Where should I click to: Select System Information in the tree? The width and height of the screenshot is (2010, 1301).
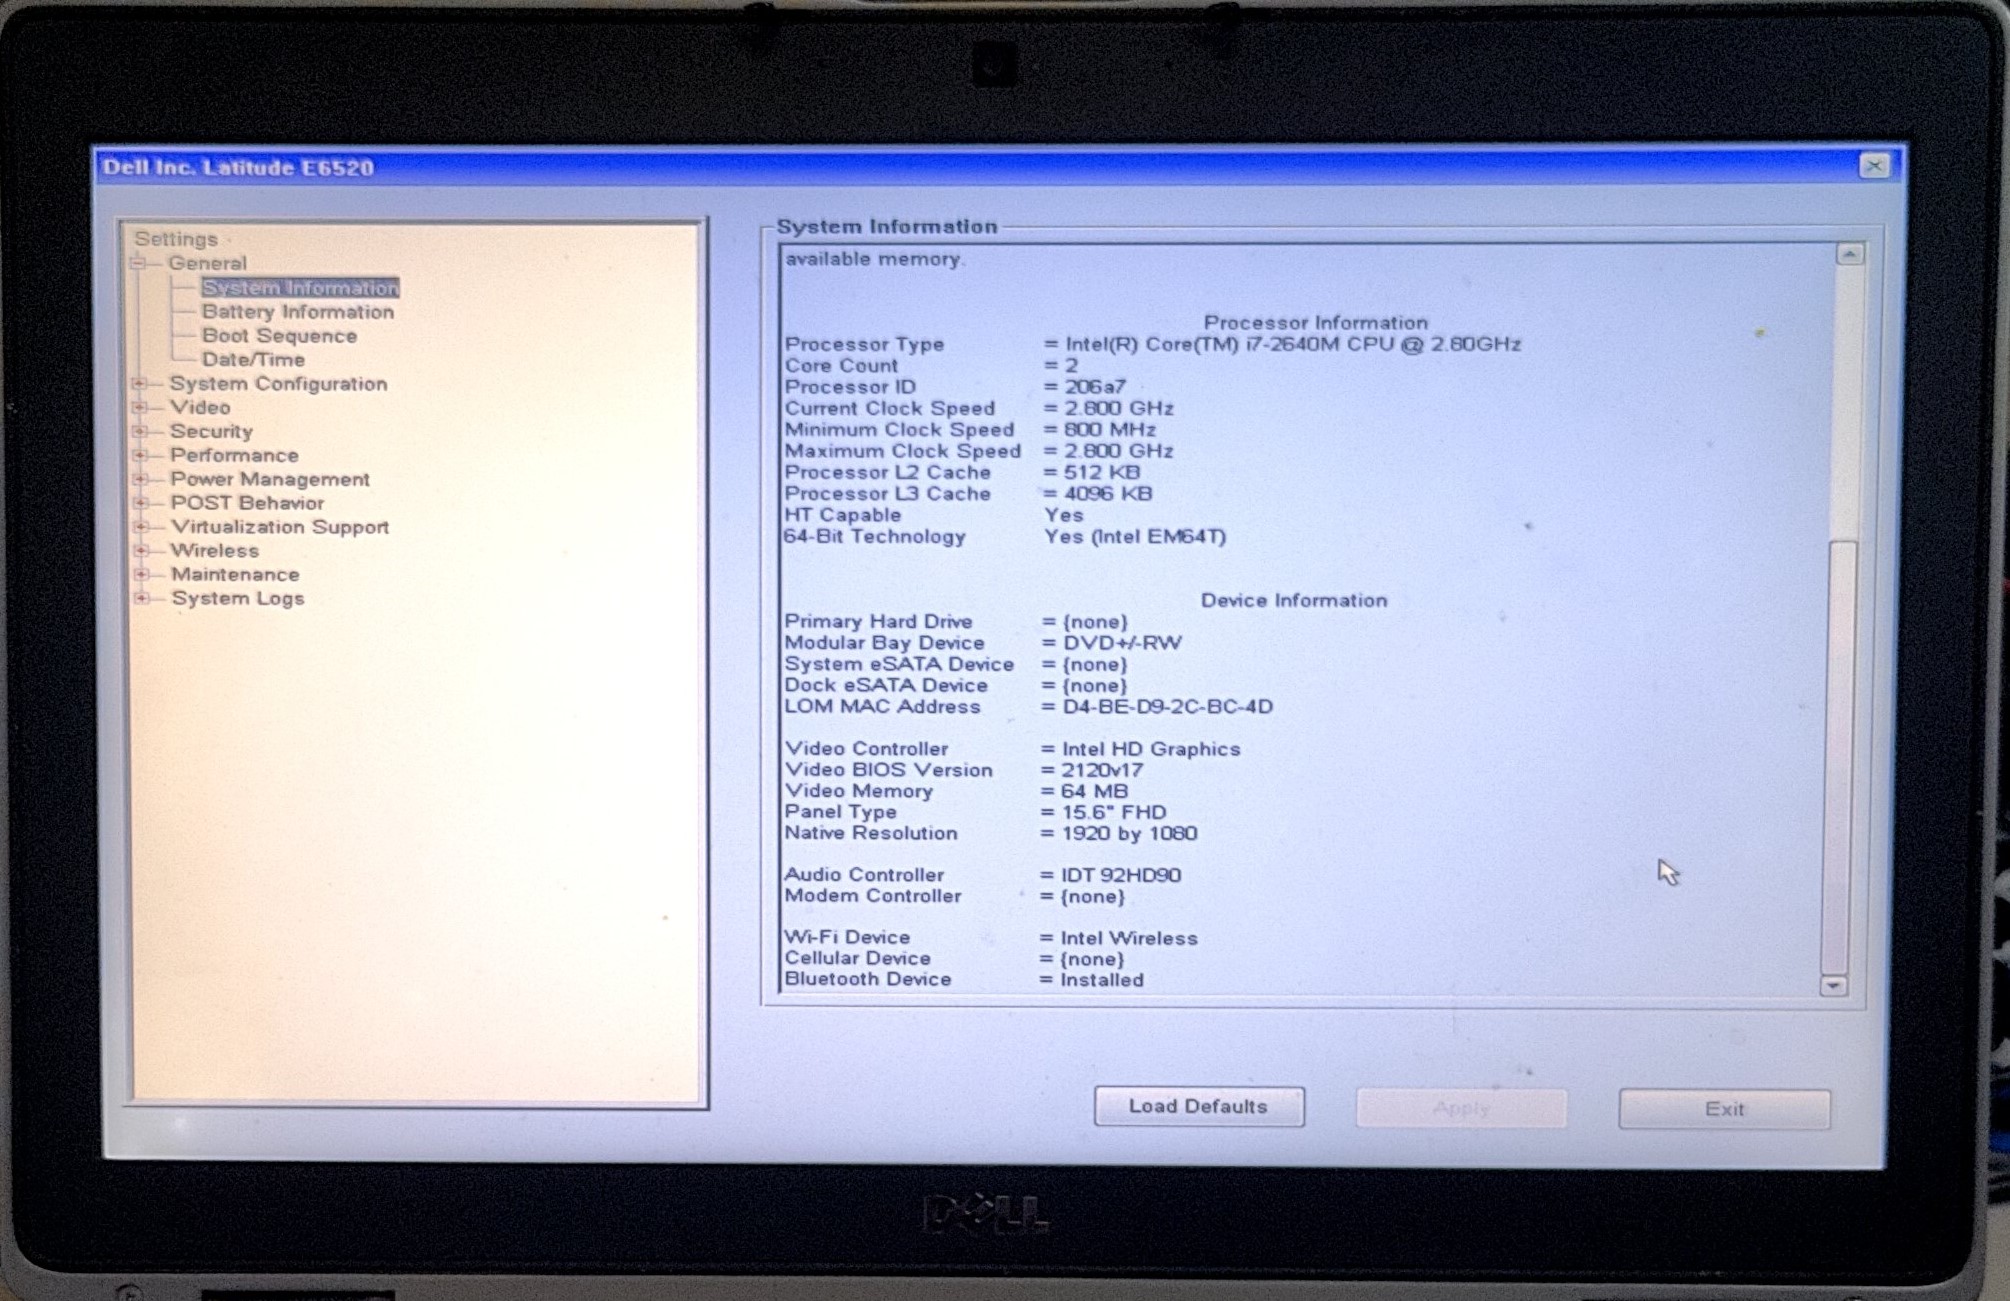(x=300, y=288)
